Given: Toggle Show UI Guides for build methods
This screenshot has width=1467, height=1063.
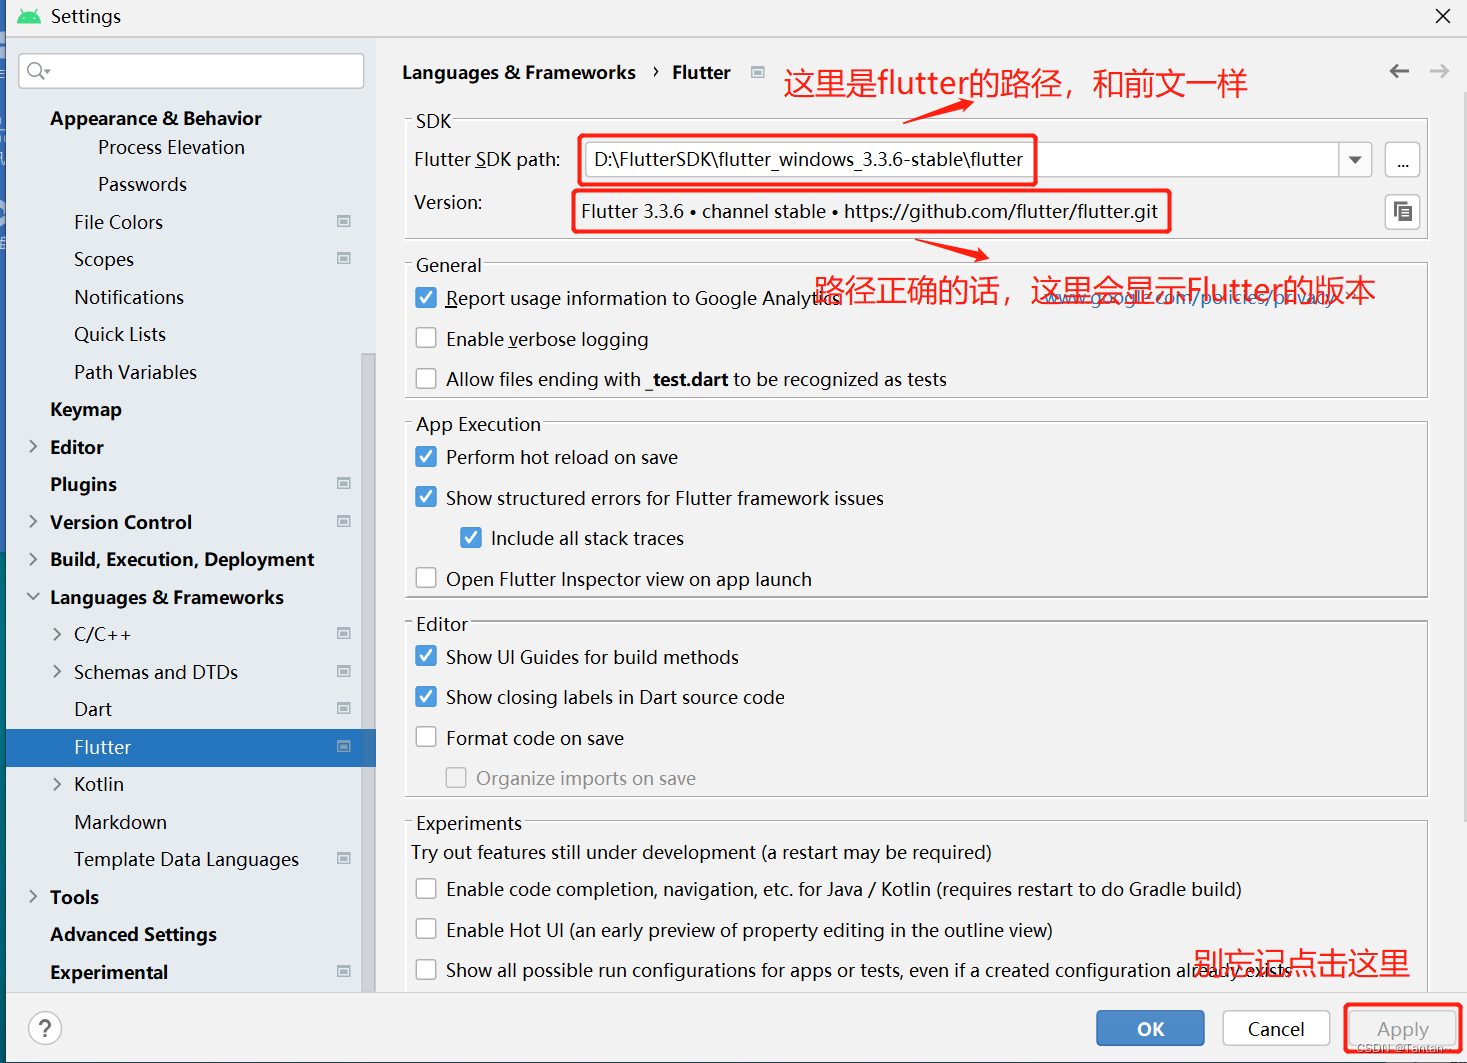Looking at the screenshot, I should click(426, 656).
